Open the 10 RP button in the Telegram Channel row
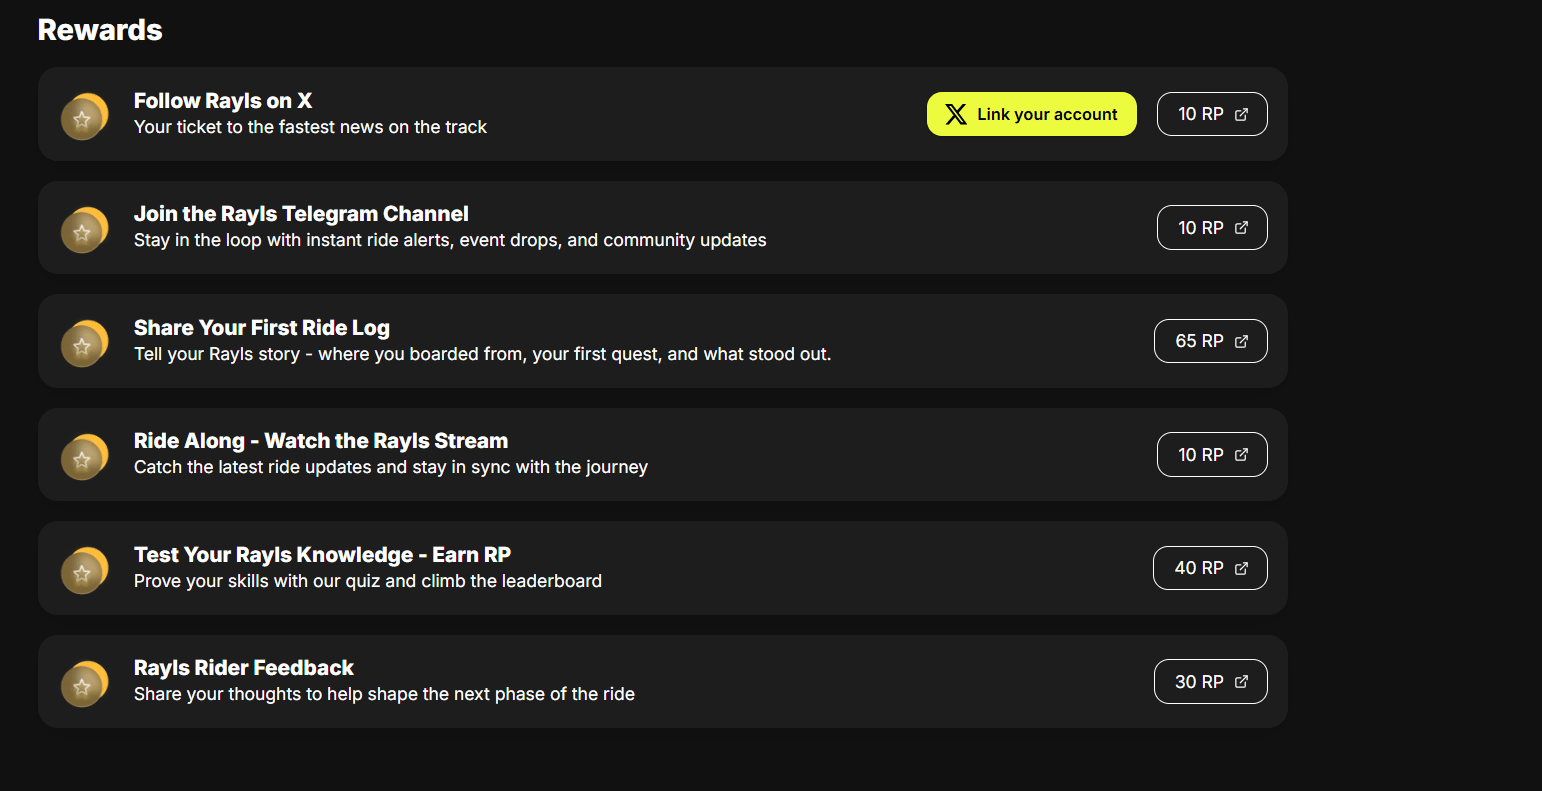This screenshot has height=791, width=1542. tap(1211, 228)
